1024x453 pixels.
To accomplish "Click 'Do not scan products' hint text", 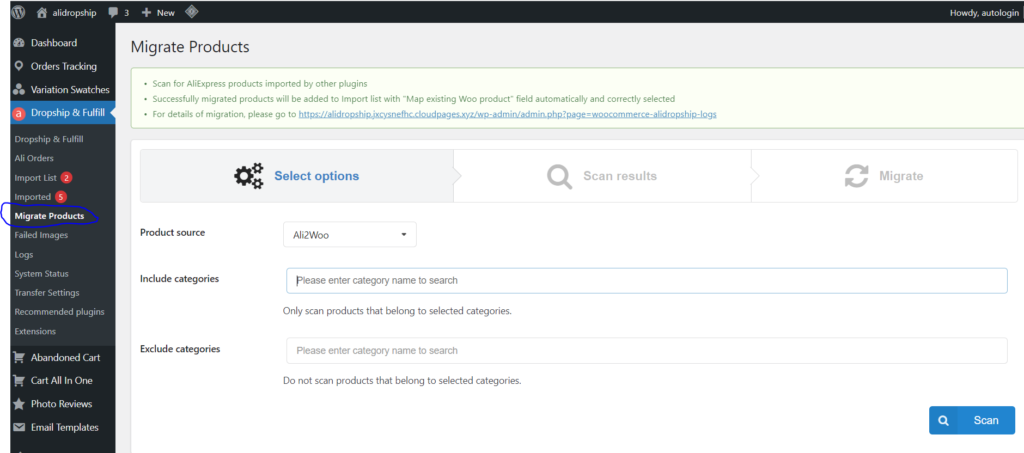I will 402,381.
